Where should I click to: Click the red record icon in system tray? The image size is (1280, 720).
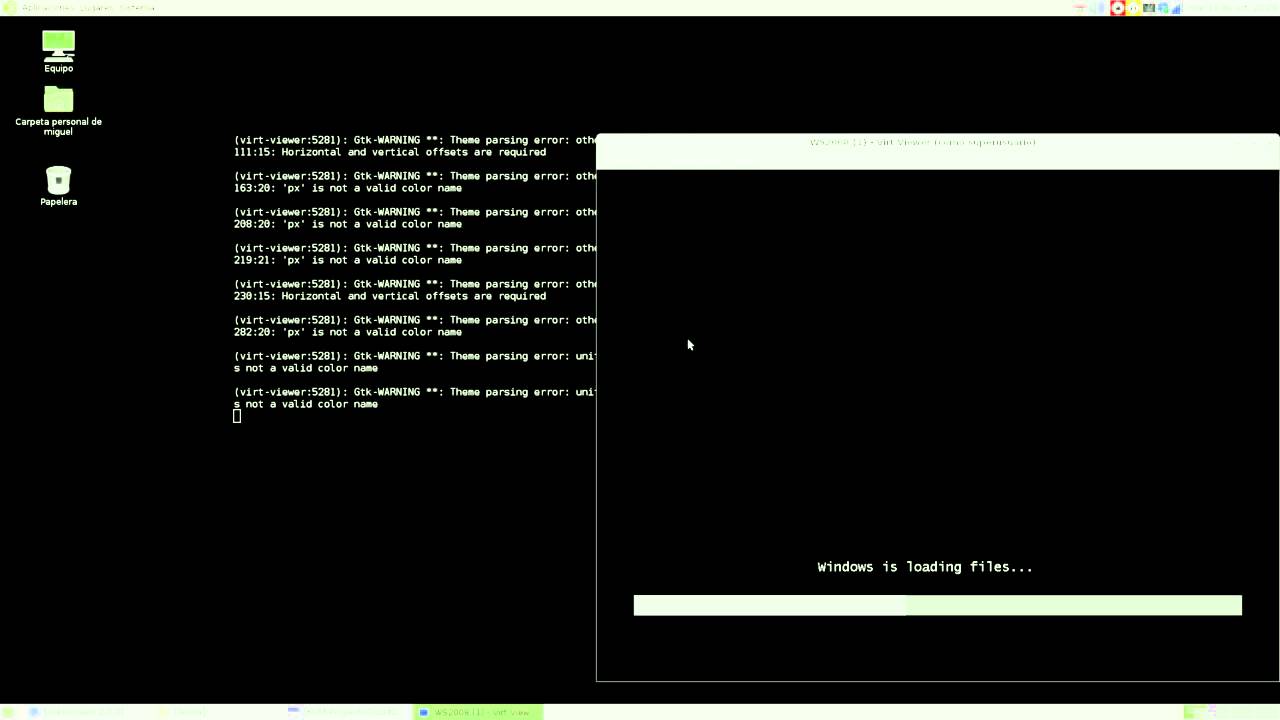coord(1117,8)
